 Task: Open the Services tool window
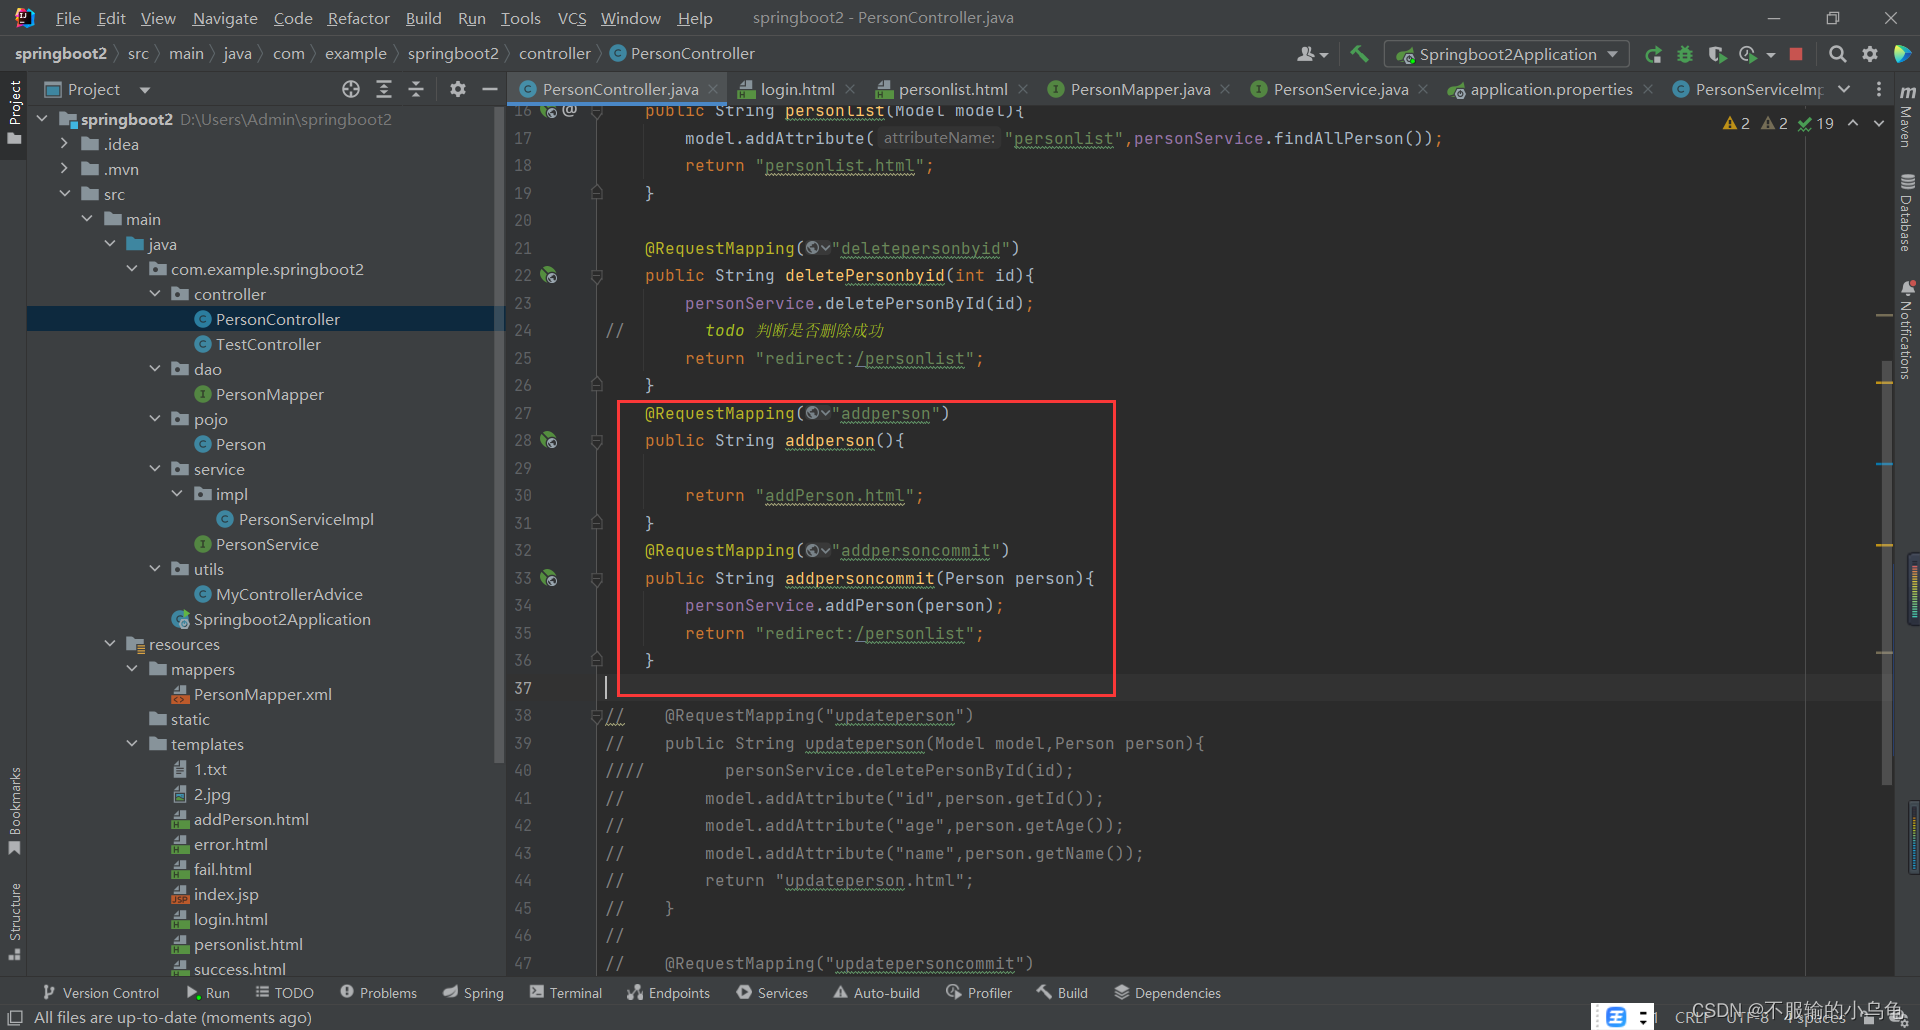click(772, 993)
